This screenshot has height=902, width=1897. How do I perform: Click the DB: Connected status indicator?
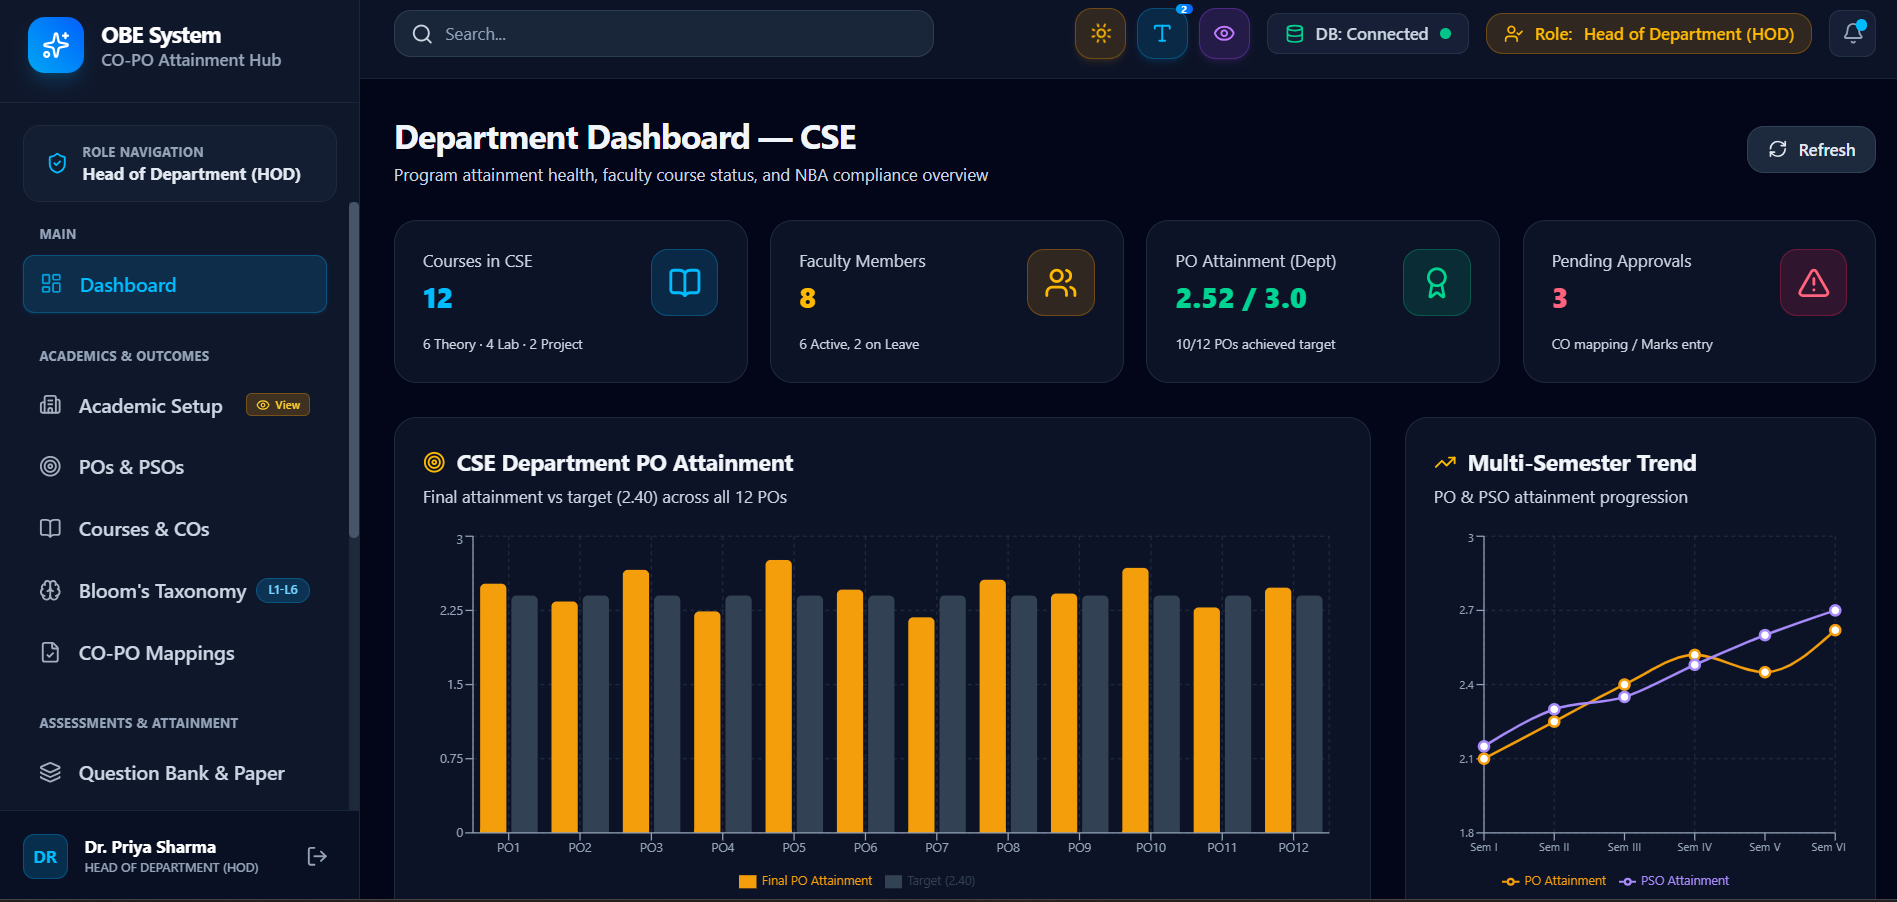point(1367,34)
